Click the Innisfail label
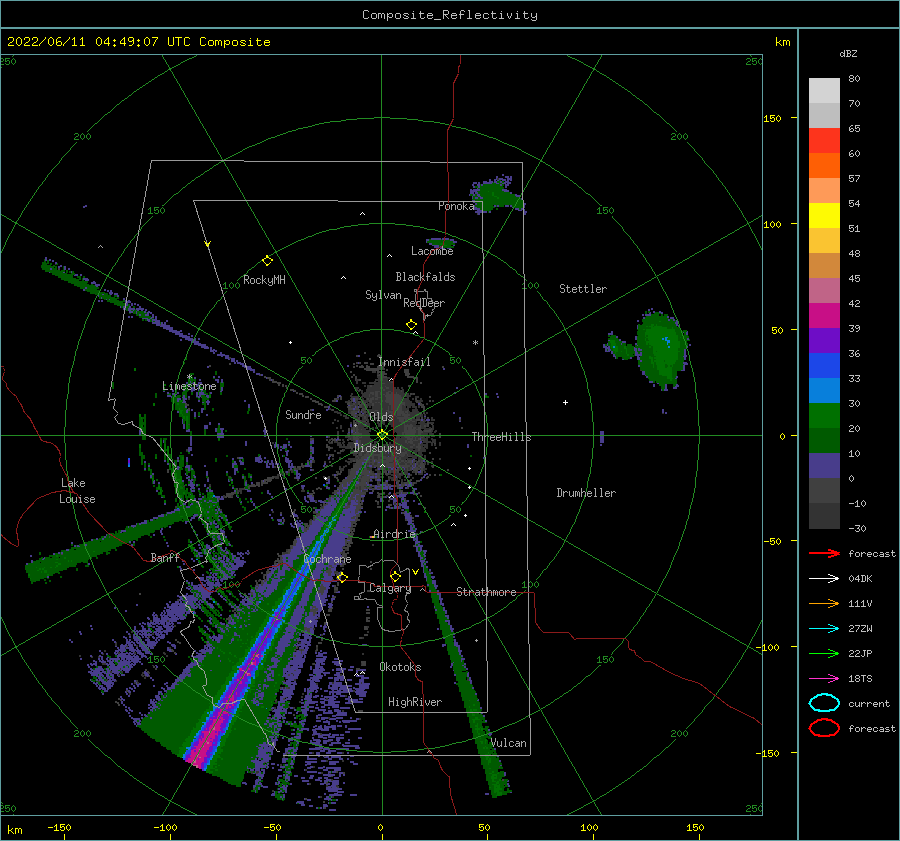The height and width of the screenshot is (841, 900). pyautogui.click(x=404, y=362)
